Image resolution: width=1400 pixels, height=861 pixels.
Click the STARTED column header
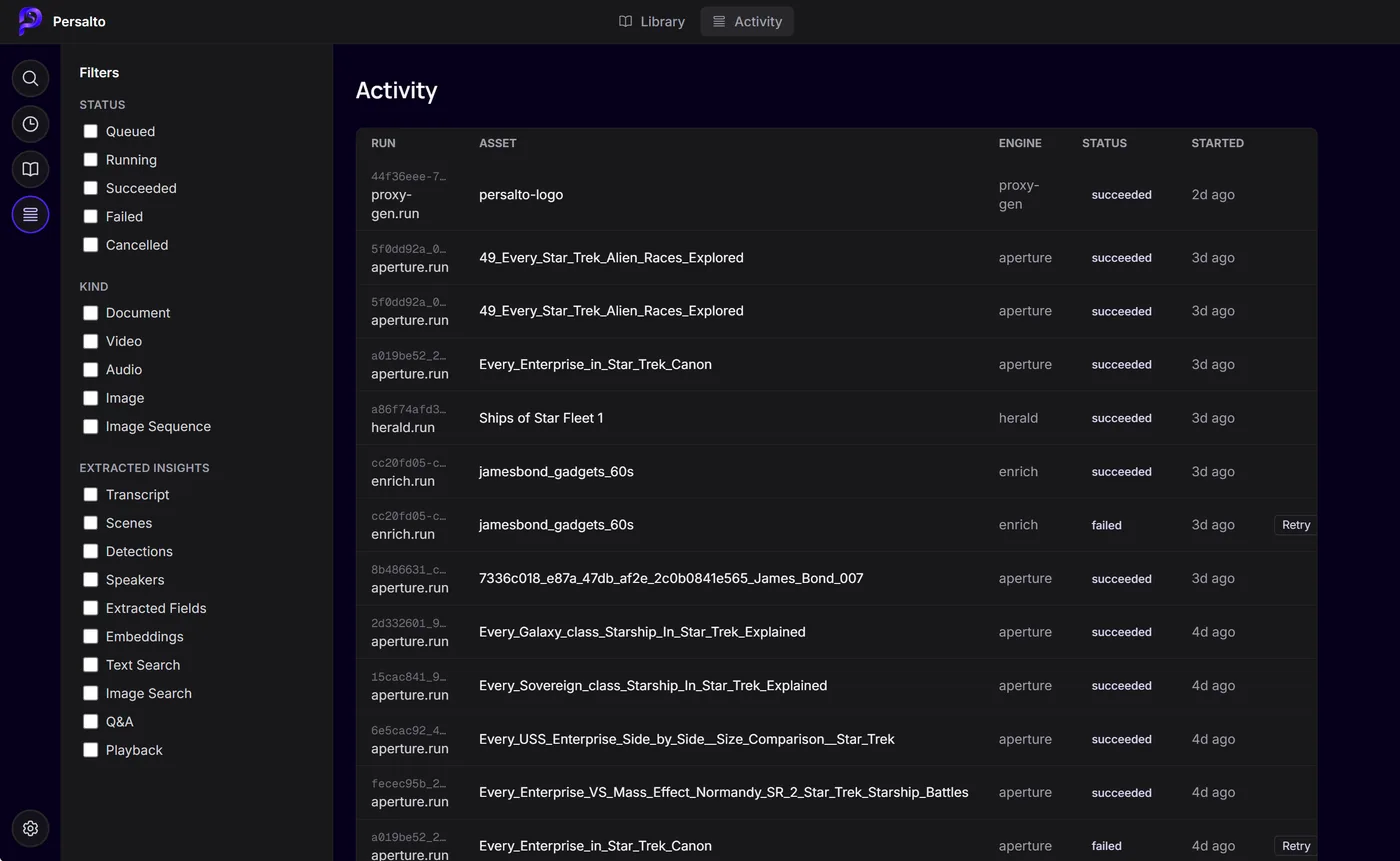(1217, 143)
